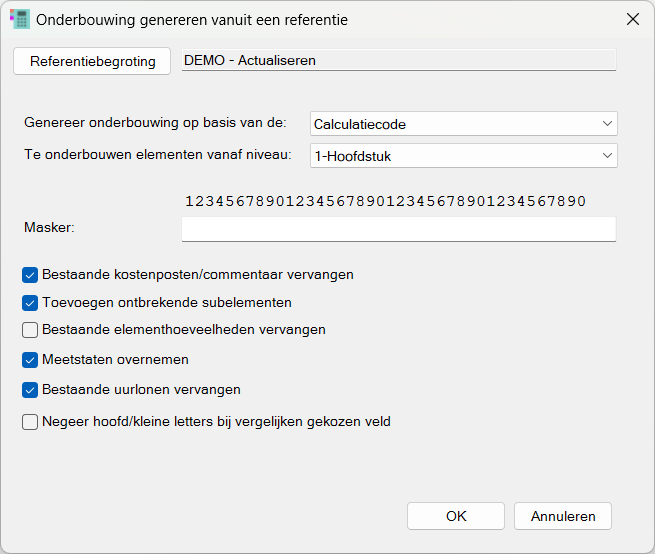Open the Calculatiecode dropdown

click(x=464, y=124)
